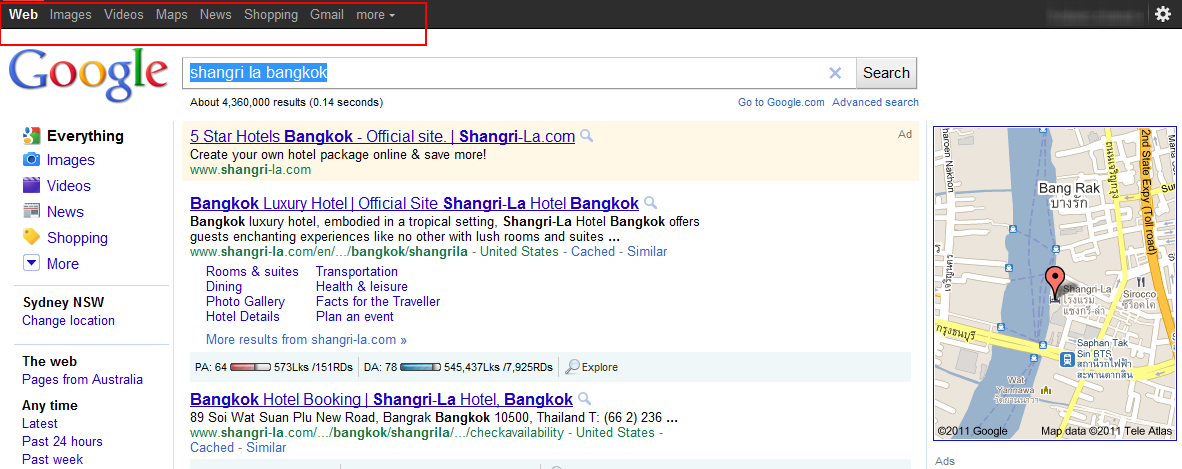Open Shopping in the top bar
The height and width of the screenshot is (469, 1182).
271,14
